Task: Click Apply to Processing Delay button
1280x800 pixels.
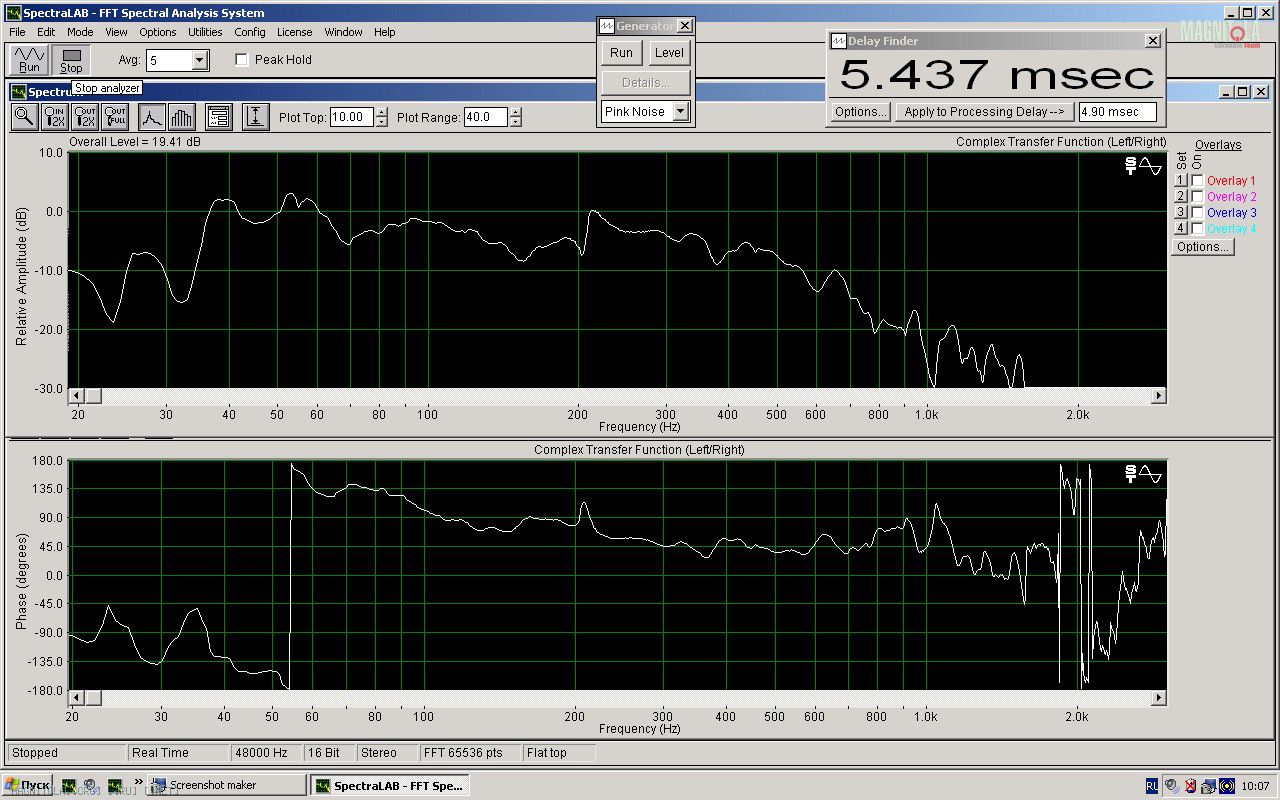Action: click(x=984, y=112)
